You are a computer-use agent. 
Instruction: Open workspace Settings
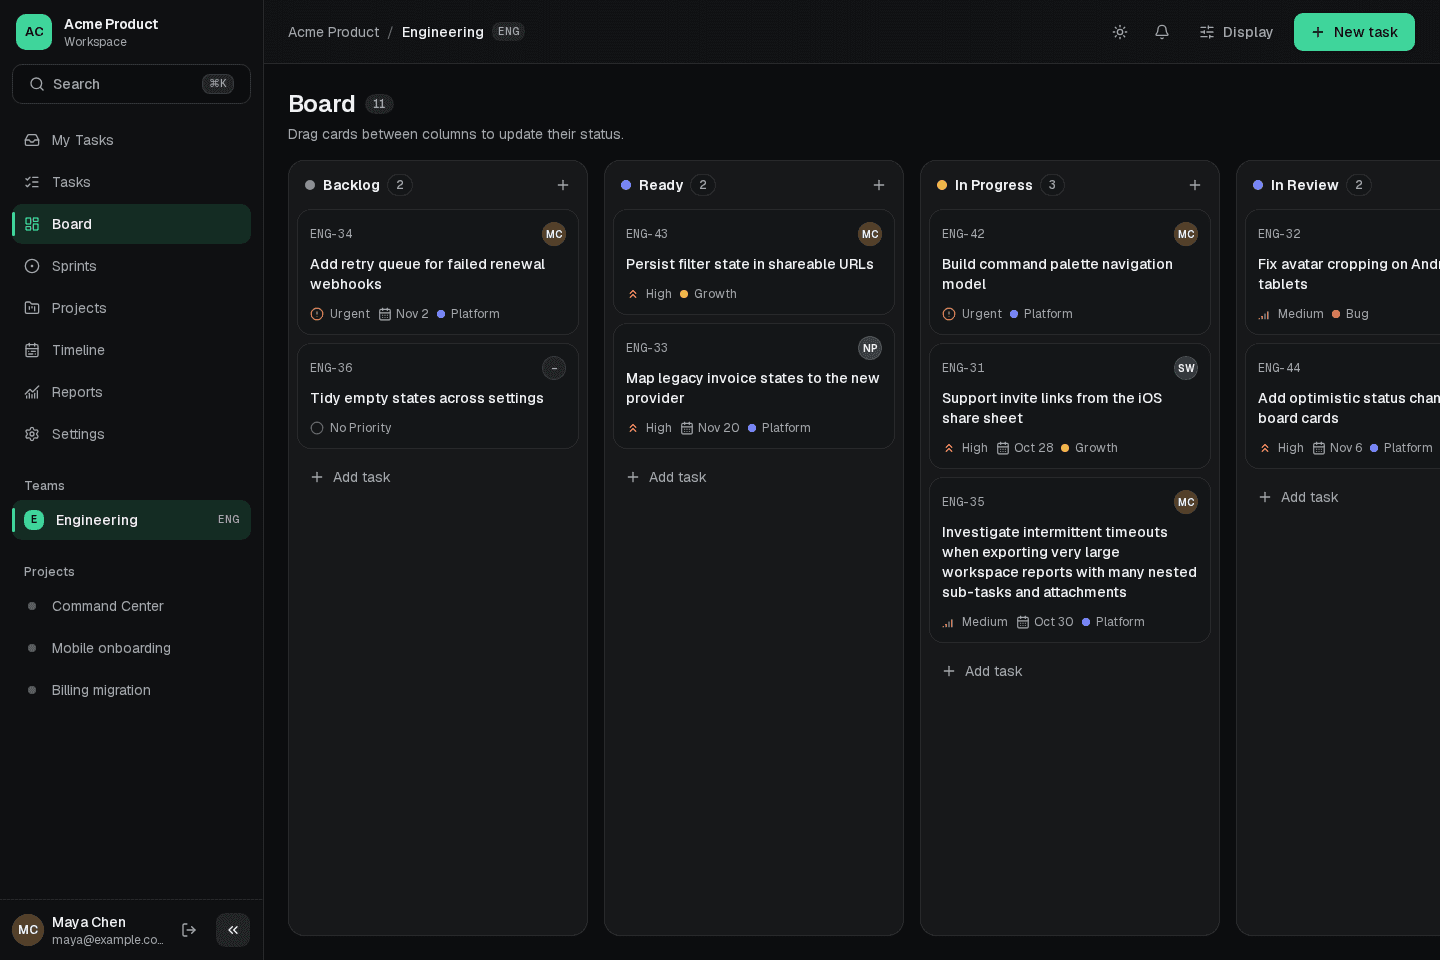[x=131, y=434]
